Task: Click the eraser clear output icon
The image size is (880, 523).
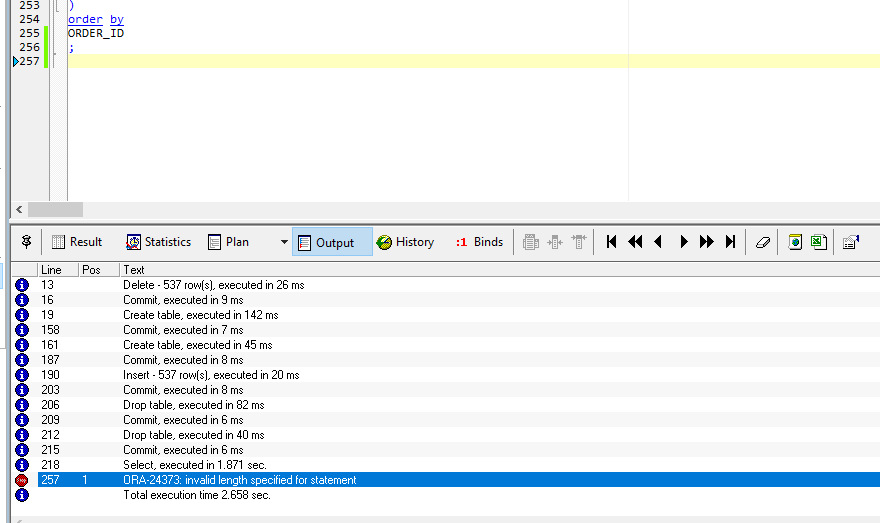Action: 763,242
